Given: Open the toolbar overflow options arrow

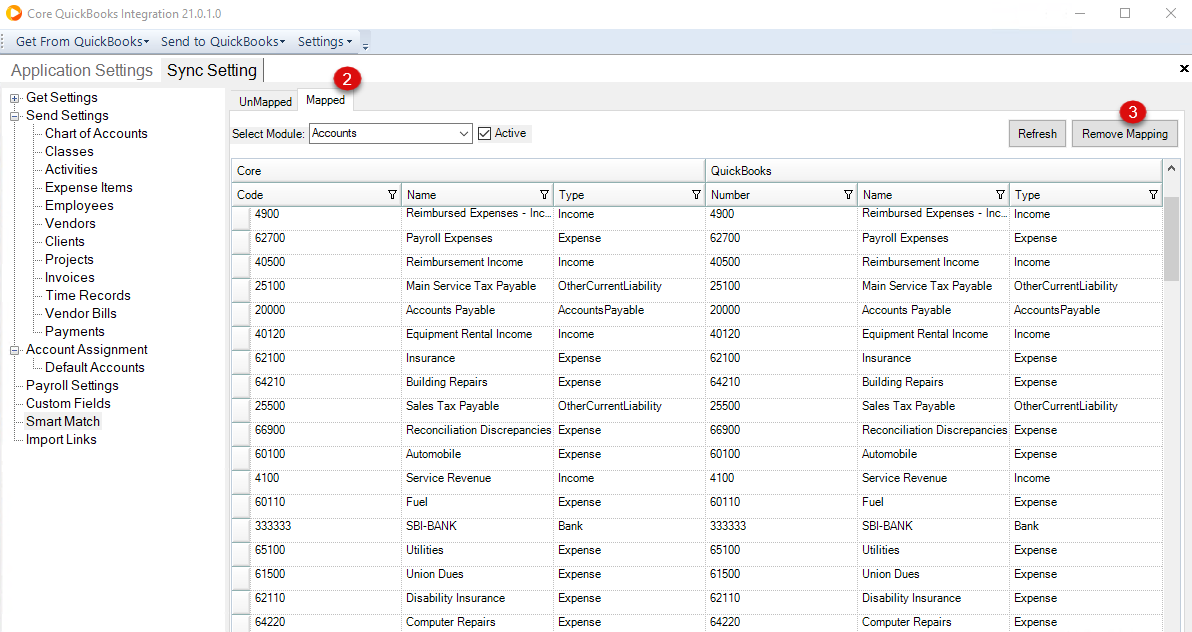Looking at the screenshot, I should tap(365, 44).
